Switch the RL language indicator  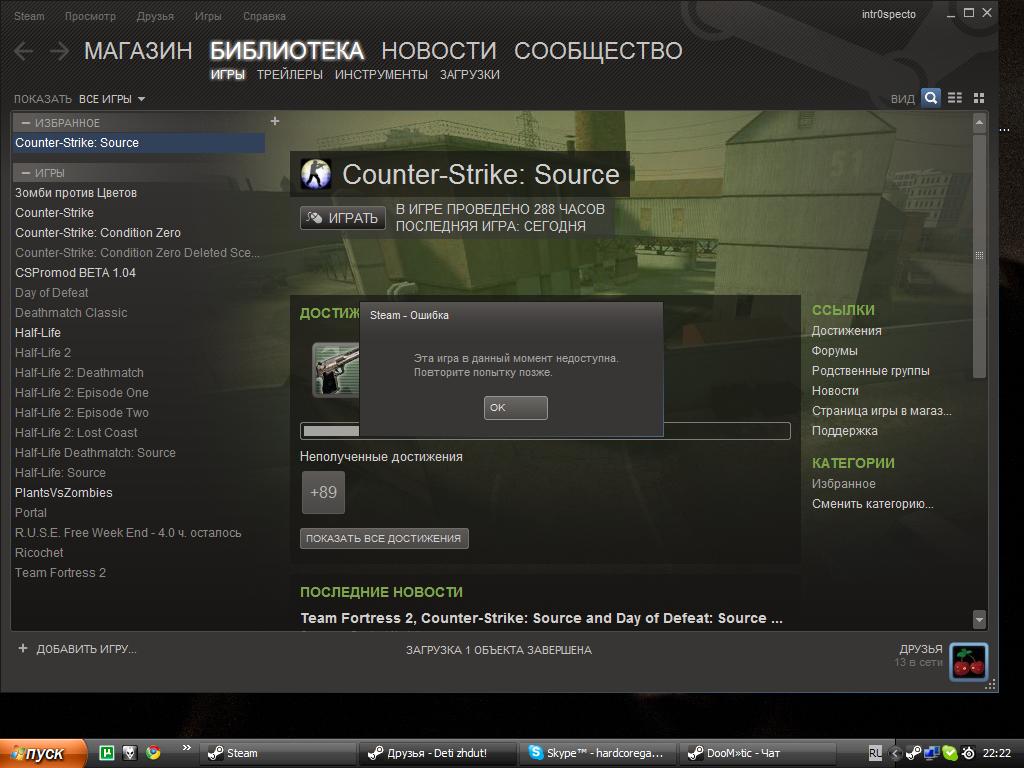point(875,753)
